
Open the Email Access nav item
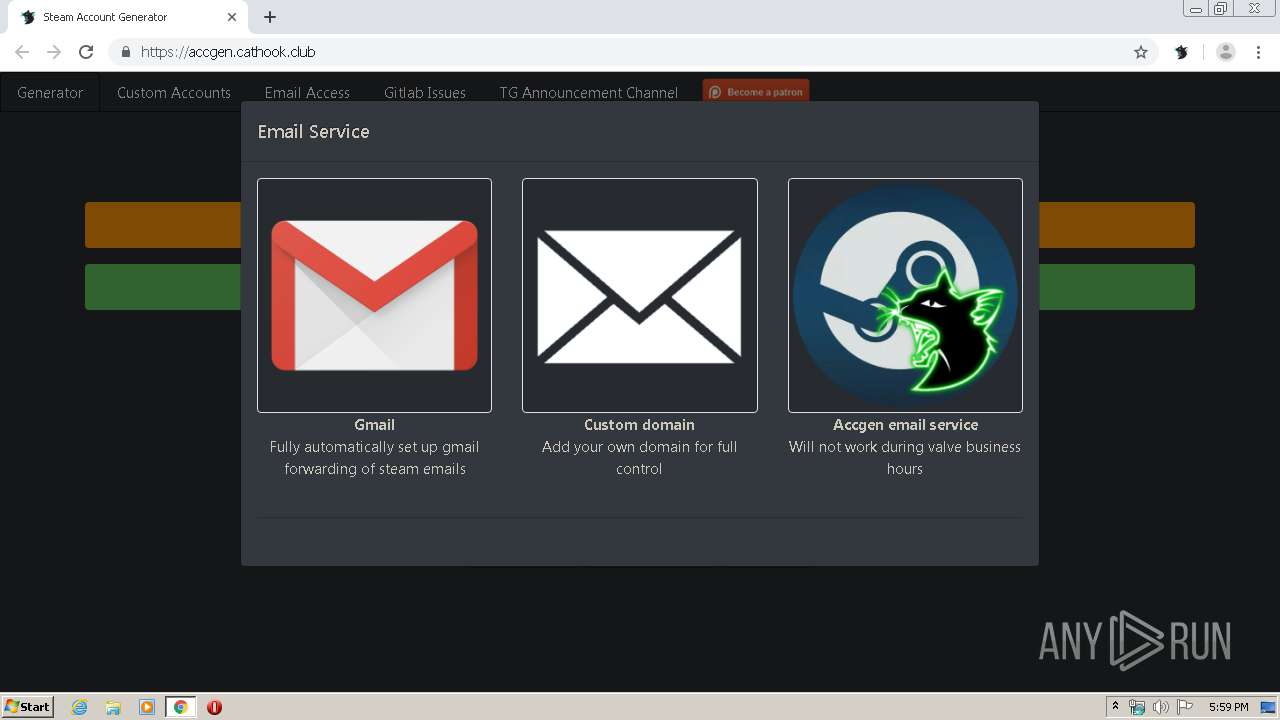307,92
